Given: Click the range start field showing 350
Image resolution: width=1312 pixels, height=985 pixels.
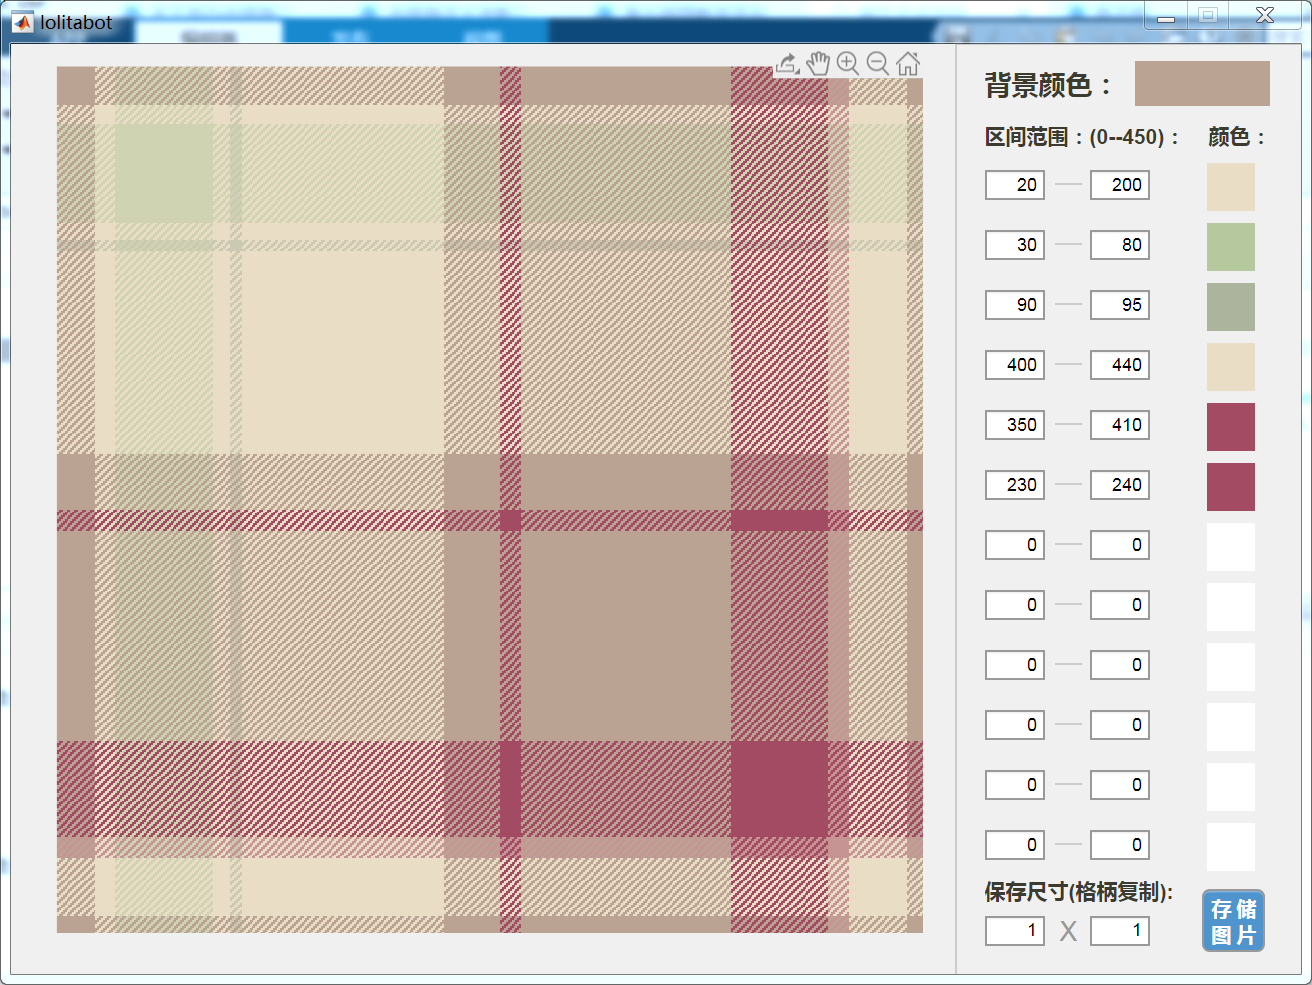Looking at the screenshot, I should [1015, 425].
